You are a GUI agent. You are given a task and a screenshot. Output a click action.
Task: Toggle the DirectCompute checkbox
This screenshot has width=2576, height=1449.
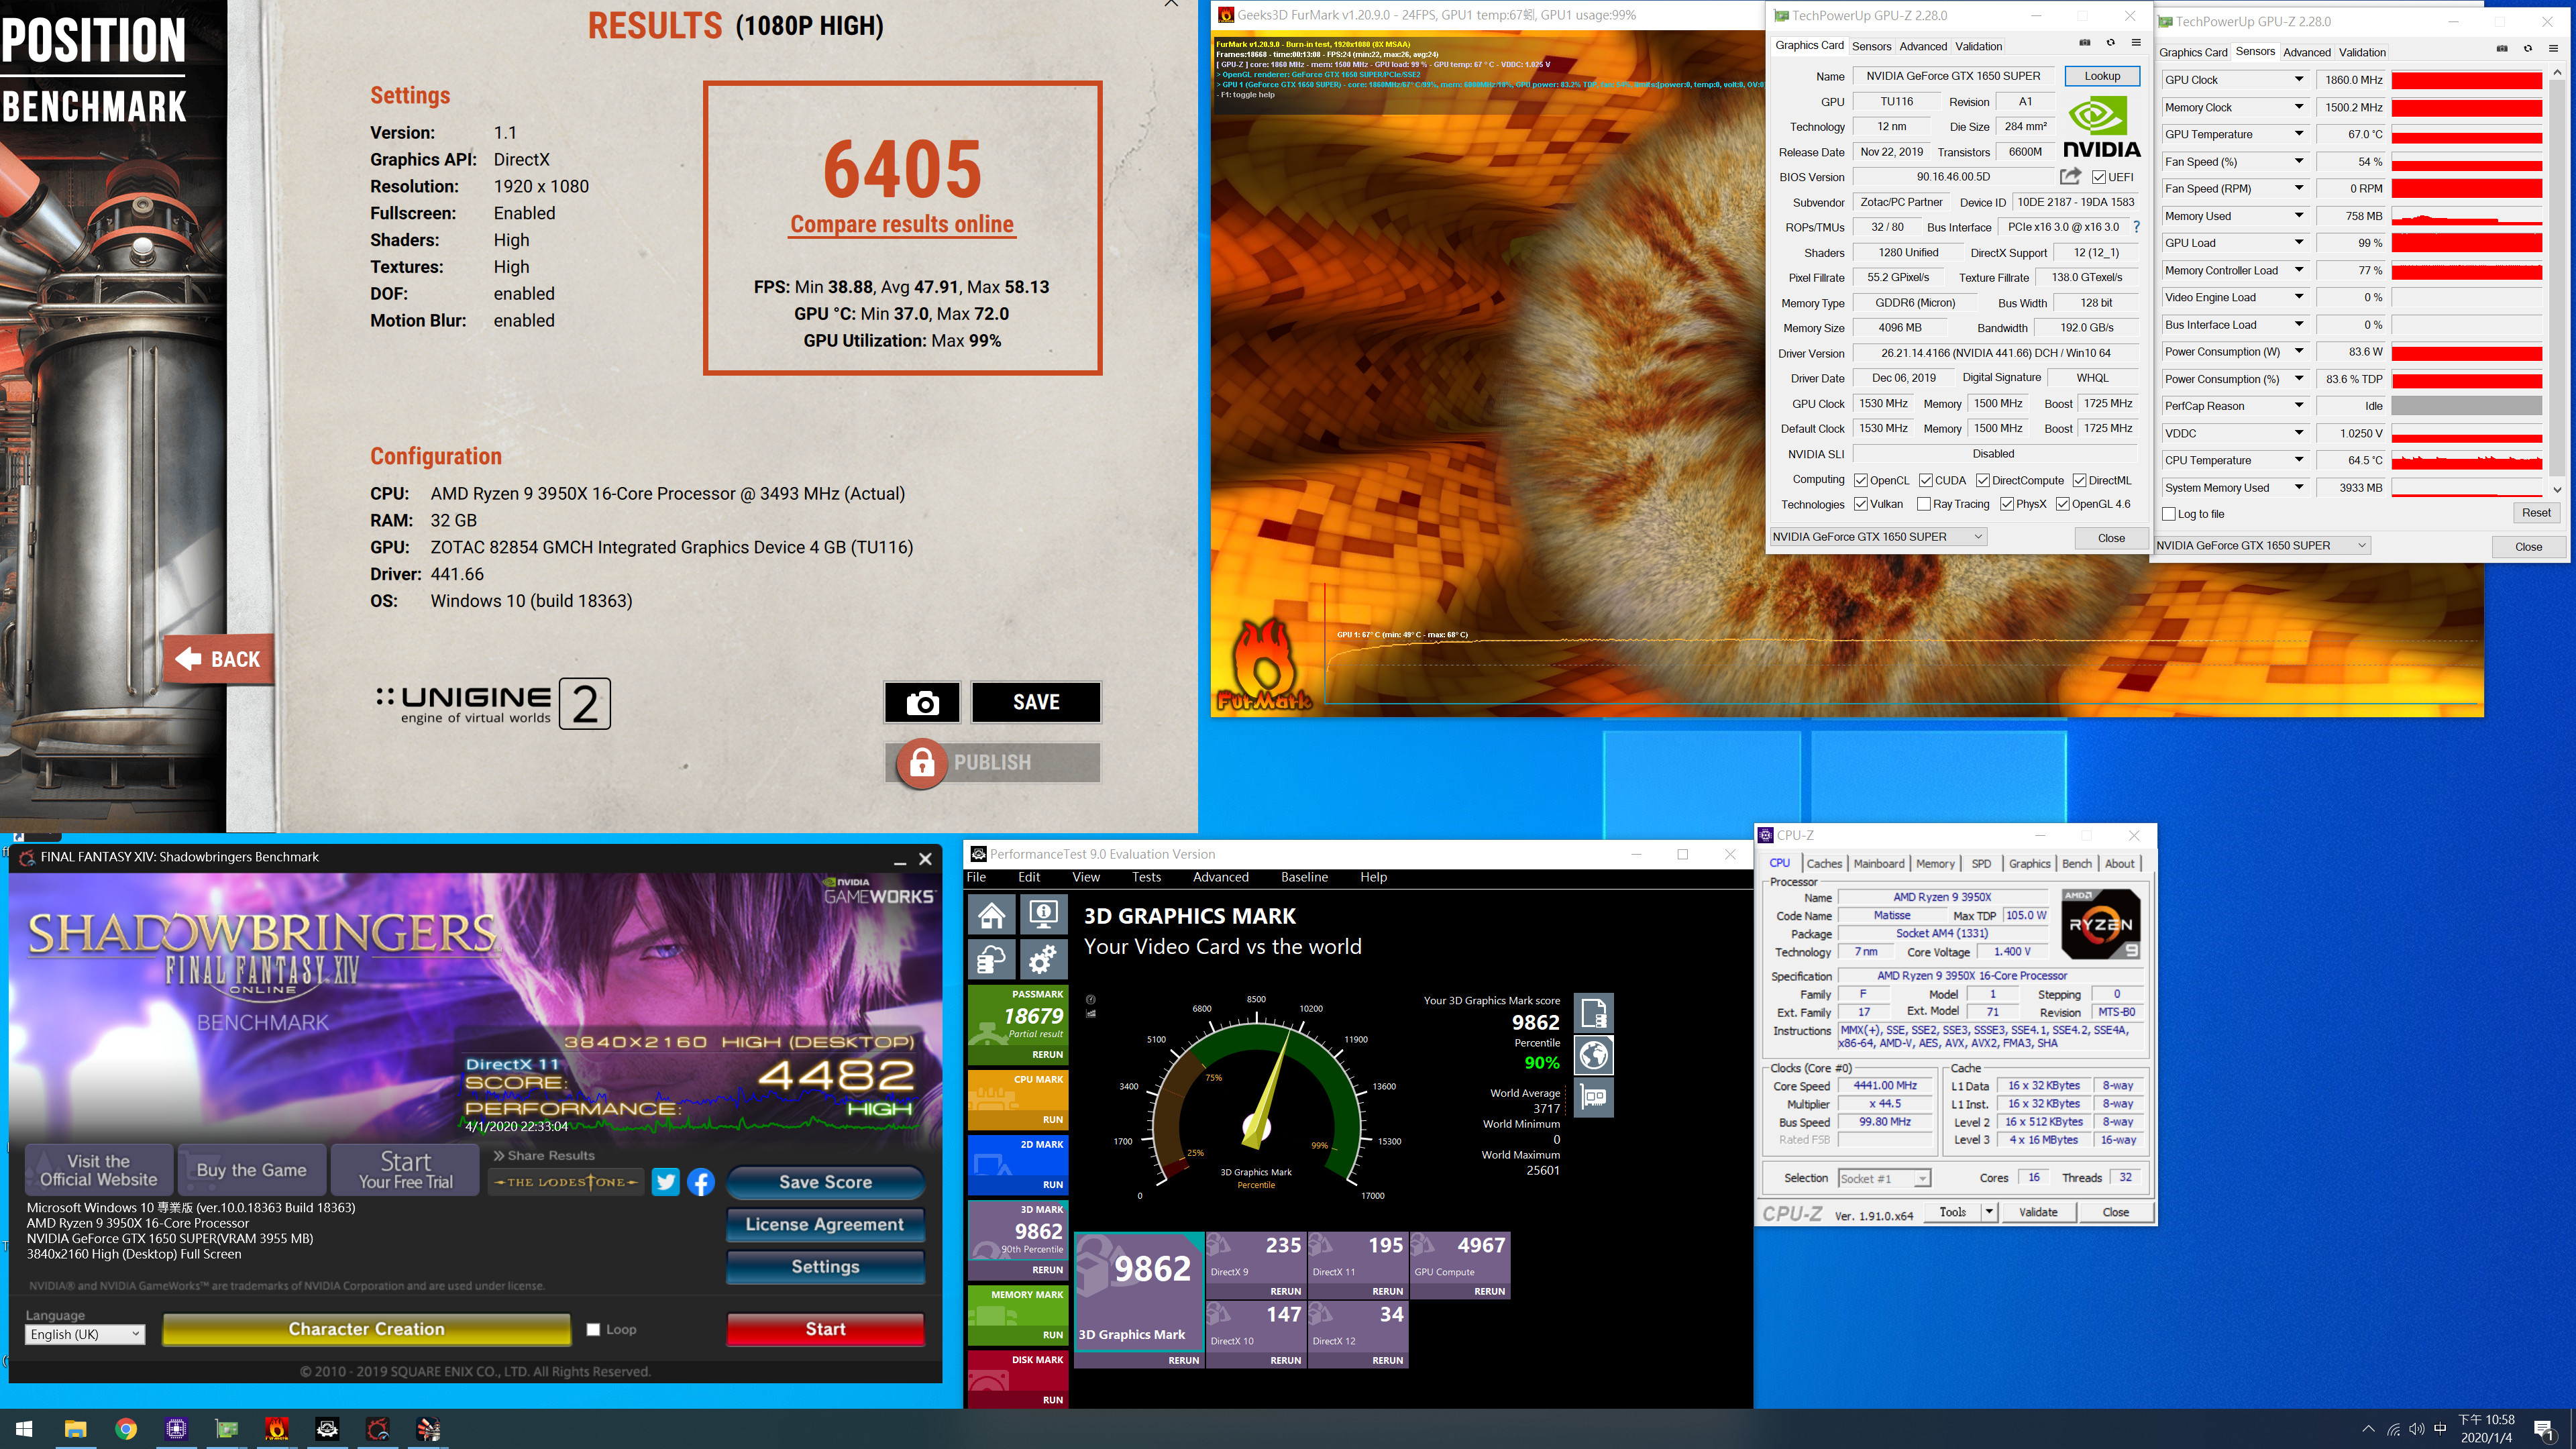[x=1983, y=481]
